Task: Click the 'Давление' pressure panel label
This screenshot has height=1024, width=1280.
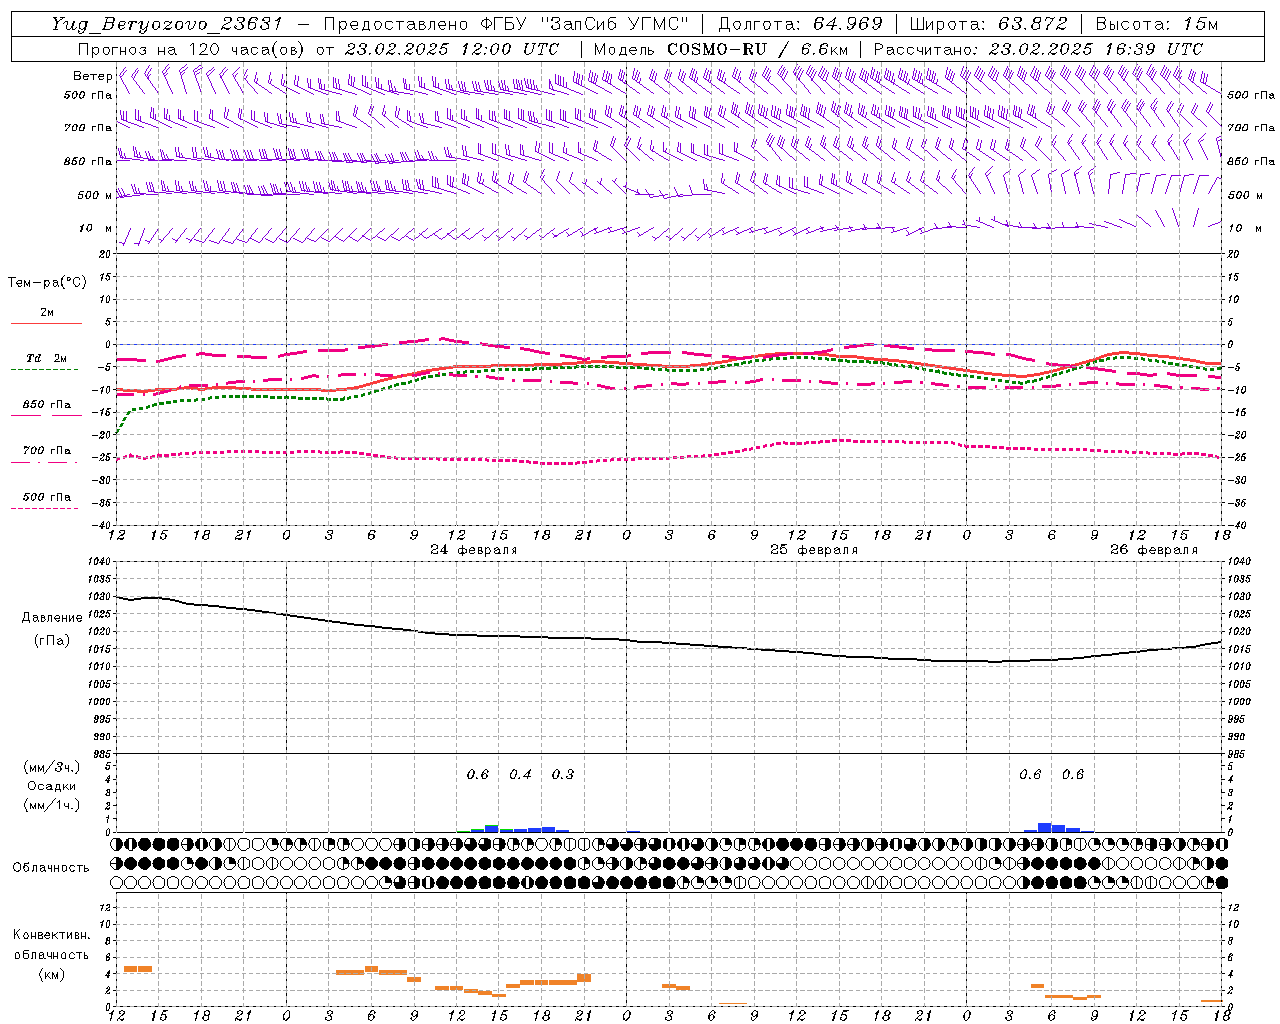Action: click(52, 618)
